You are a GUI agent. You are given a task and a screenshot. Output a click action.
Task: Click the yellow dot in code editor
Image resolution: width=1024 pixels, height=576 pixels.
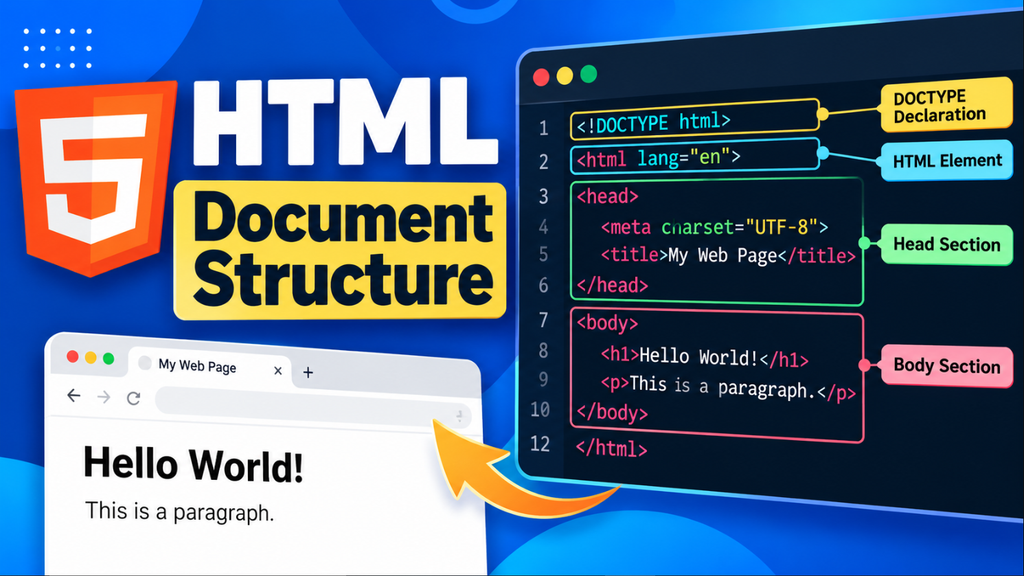pos(565,76)
